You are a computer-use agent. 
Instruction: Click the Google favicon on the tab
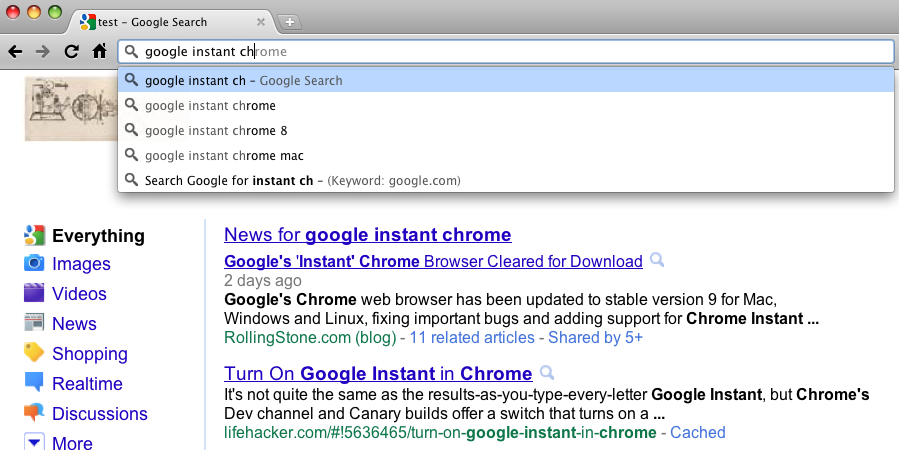click(87, 22)
